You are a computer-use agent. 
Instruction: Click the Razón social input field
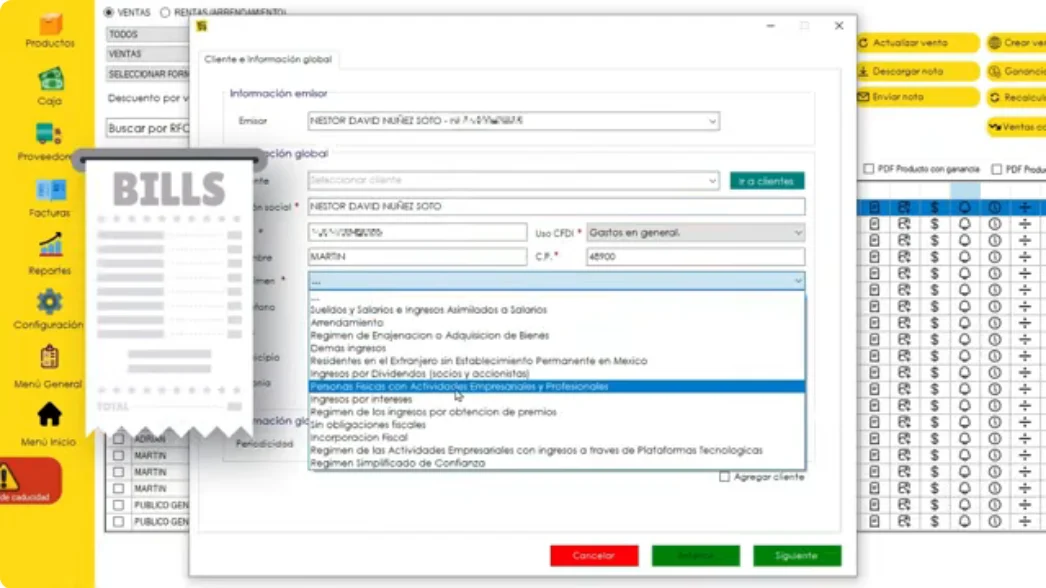click(x=556, y=206)
